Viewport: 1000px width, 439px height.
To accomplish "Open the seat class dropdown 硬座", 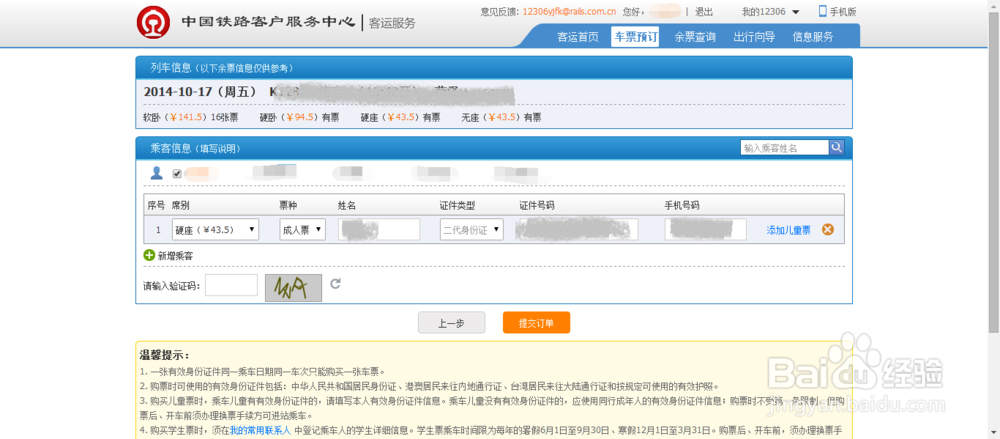I will pos(216,230).
